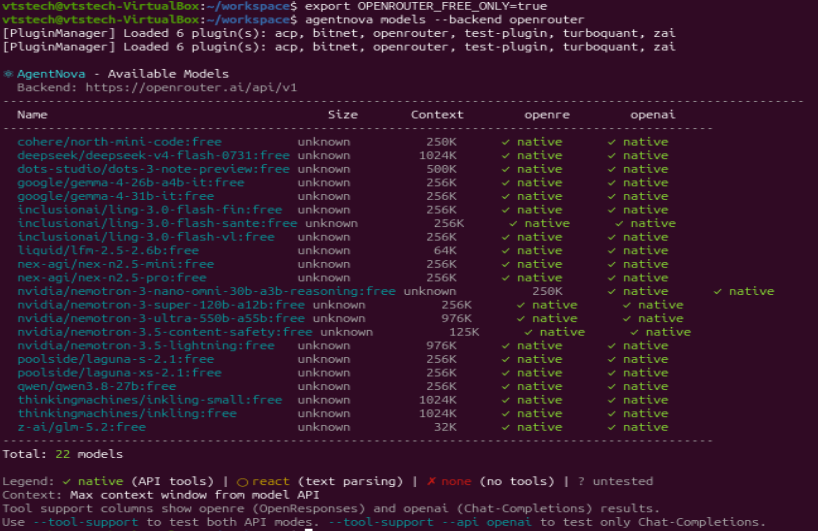Click unknown size in z-ai/glm-5.2 row
This screenshot has width=818, height=531.
(x=324, y=427)
